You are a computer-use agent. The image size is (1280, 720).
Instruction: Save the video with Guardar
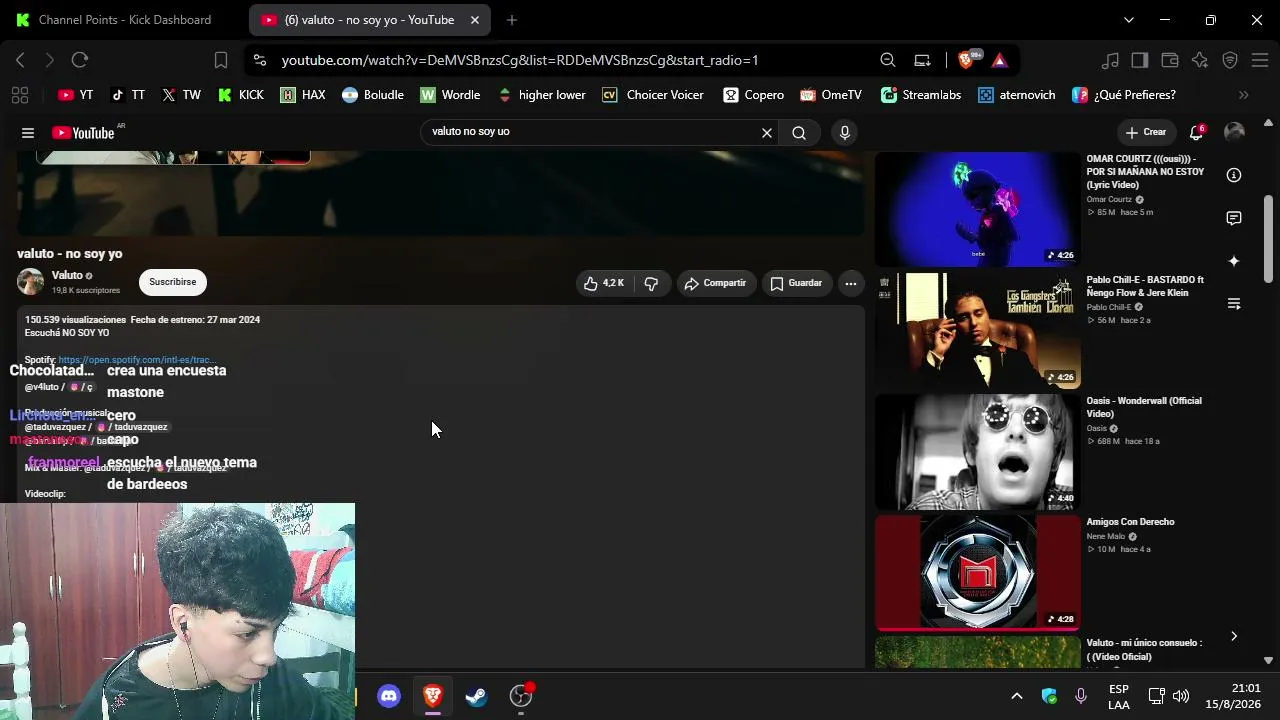(796, 283)
